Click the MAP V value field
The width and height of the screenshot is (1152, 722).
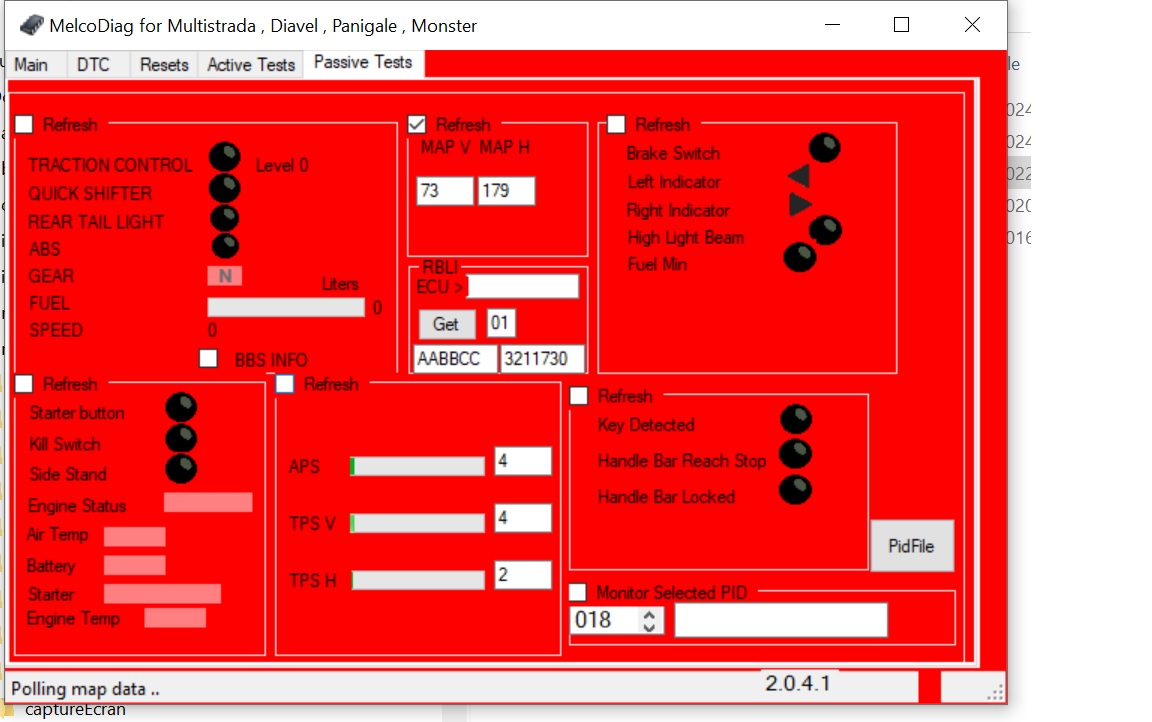(x=445, y=191)
